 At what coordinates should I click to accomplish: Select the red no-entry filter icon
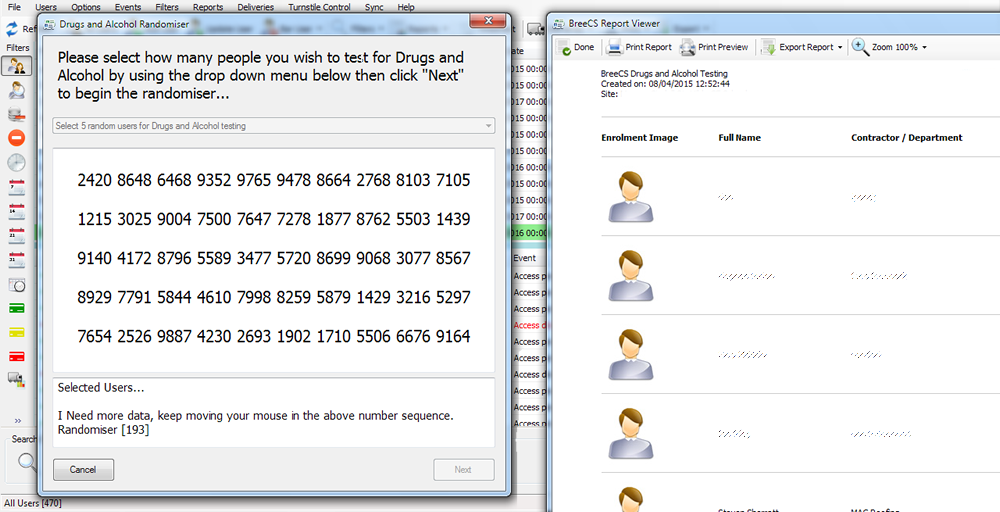[16, 138]
